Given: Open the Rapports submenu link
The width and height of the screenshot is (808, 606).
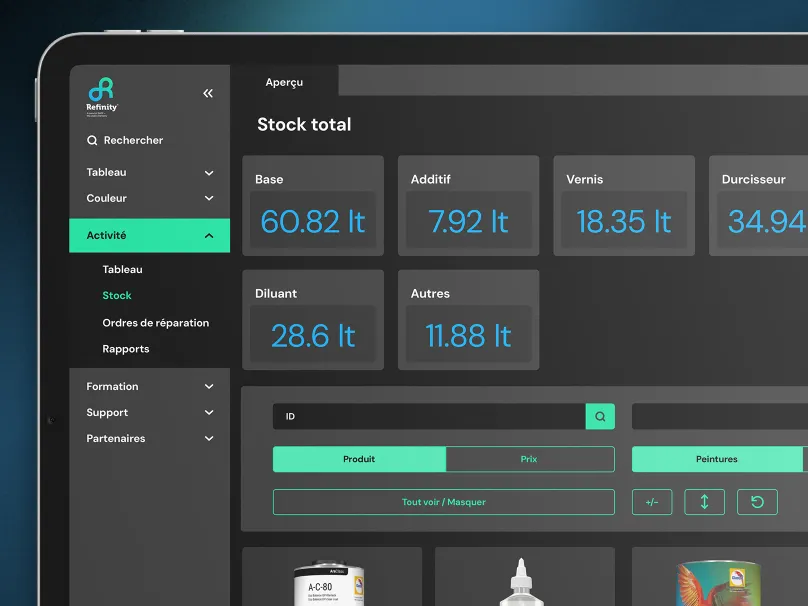Looking at the screenshot, I should (x=126, y=349).
